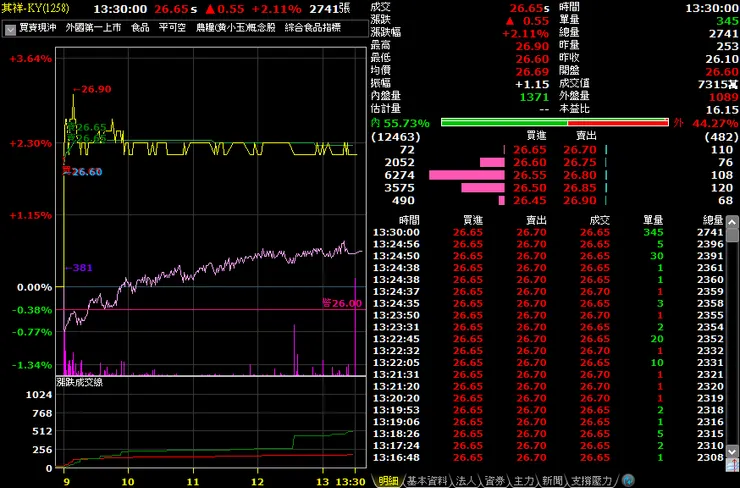Open the category dropdown arrow beside 買賣現沖
740x488 pixels.
(10, 29)
